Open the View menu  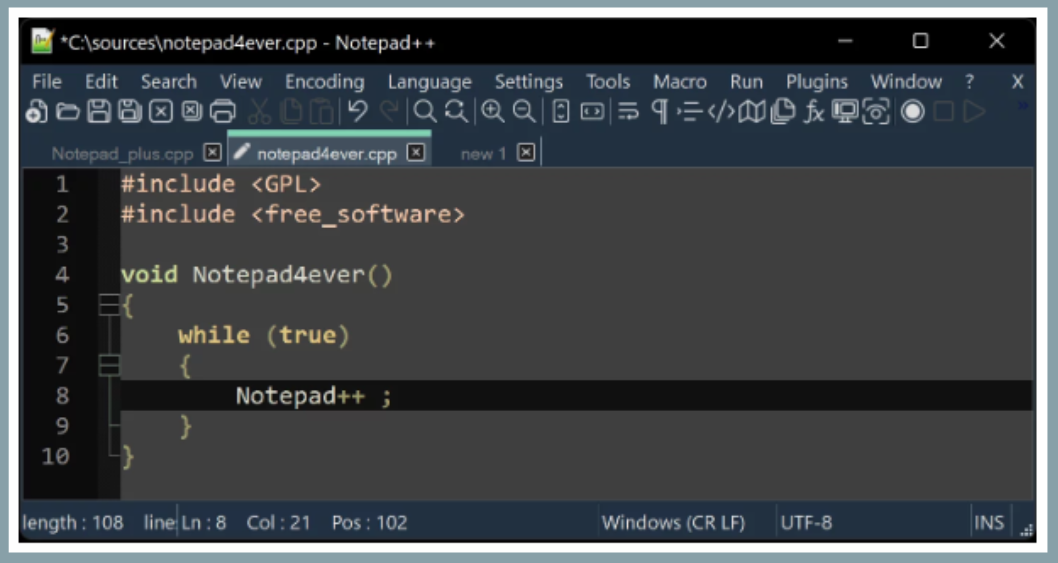pos(240,82)
